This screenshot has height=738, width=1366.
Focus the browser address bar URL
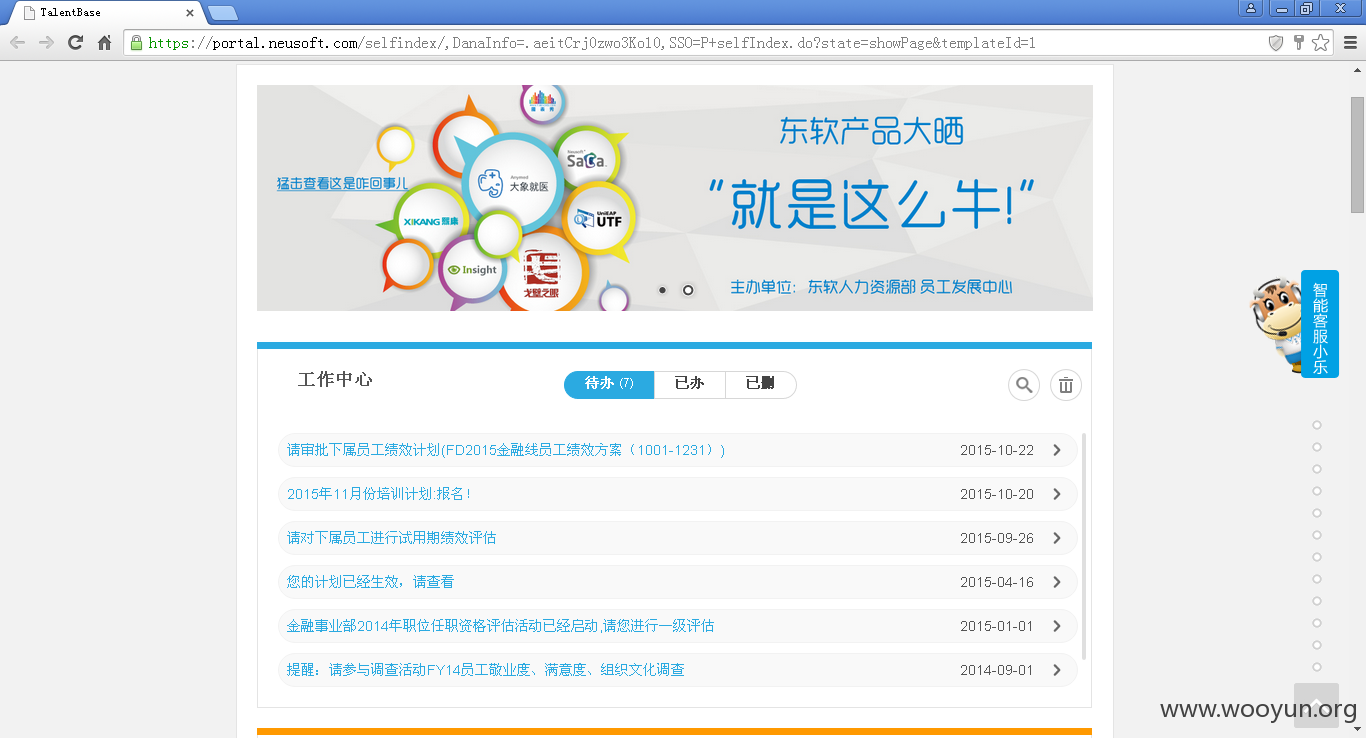(x=592, y=43)
